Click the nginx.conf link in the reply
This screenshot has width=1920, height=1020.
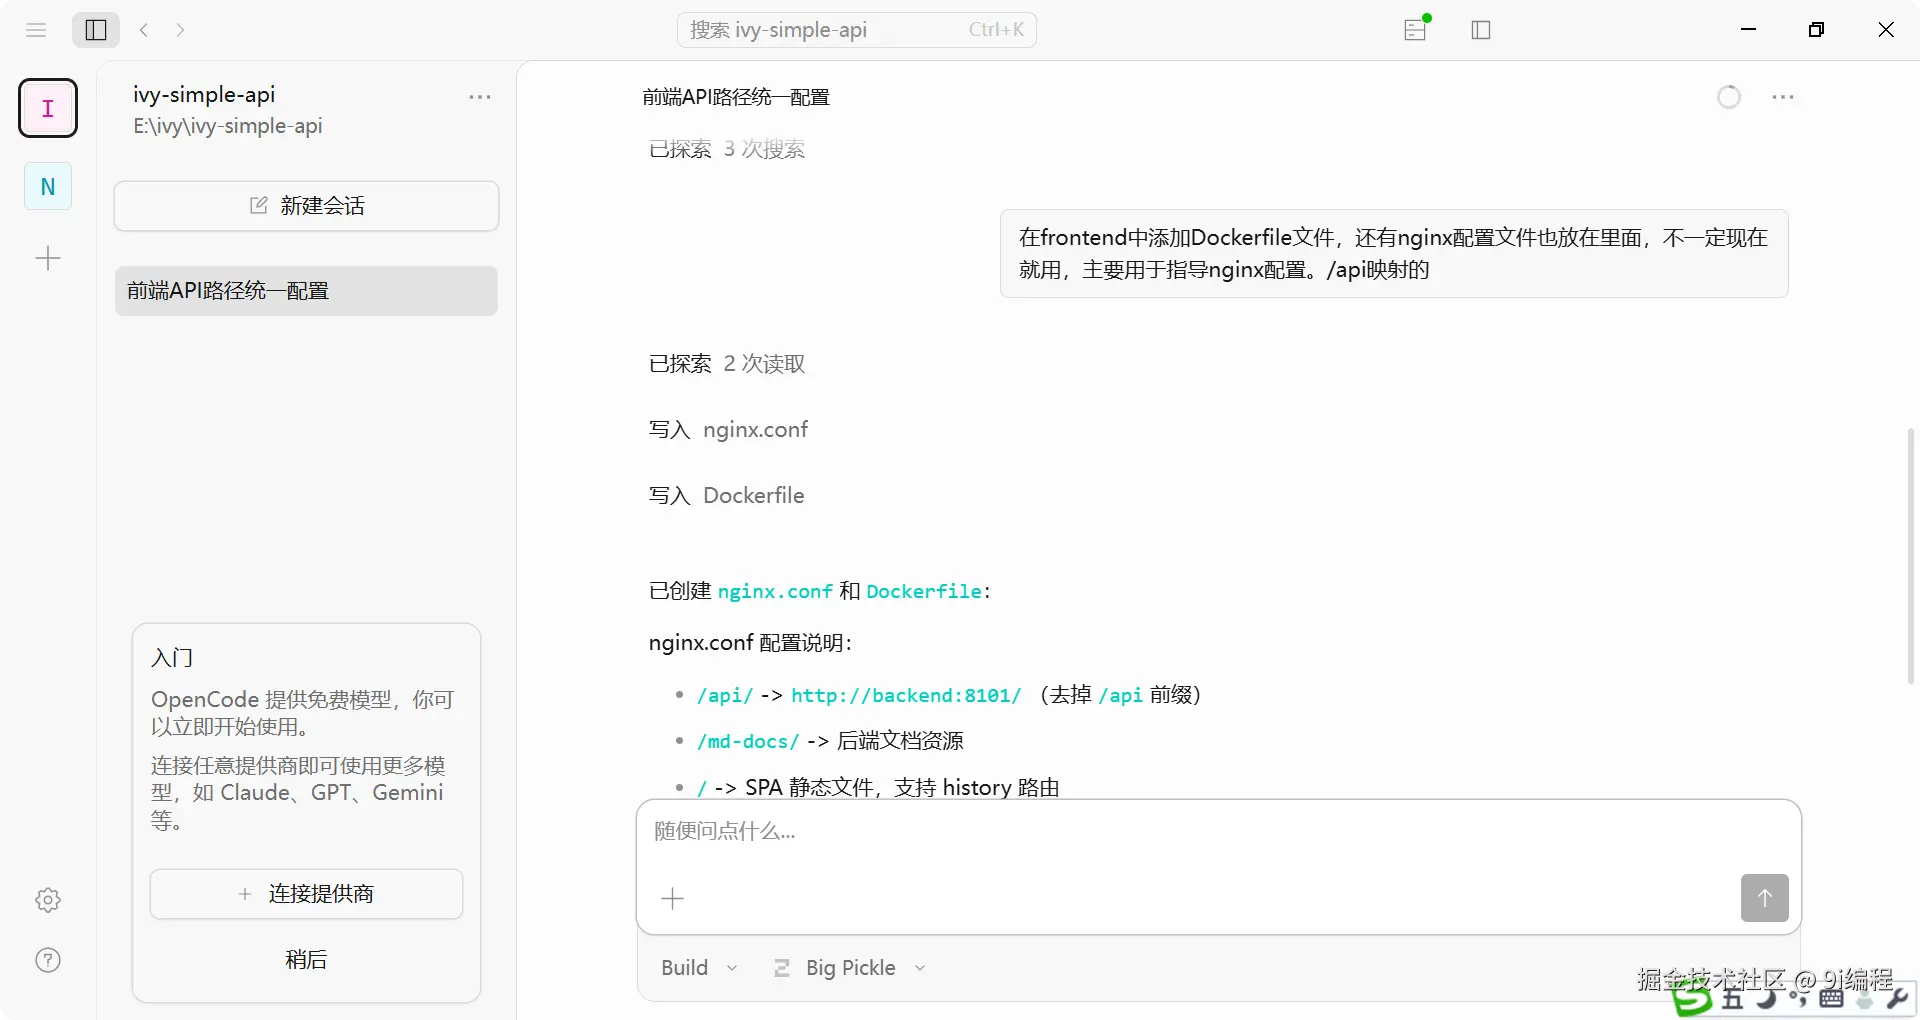pos(775,591)
